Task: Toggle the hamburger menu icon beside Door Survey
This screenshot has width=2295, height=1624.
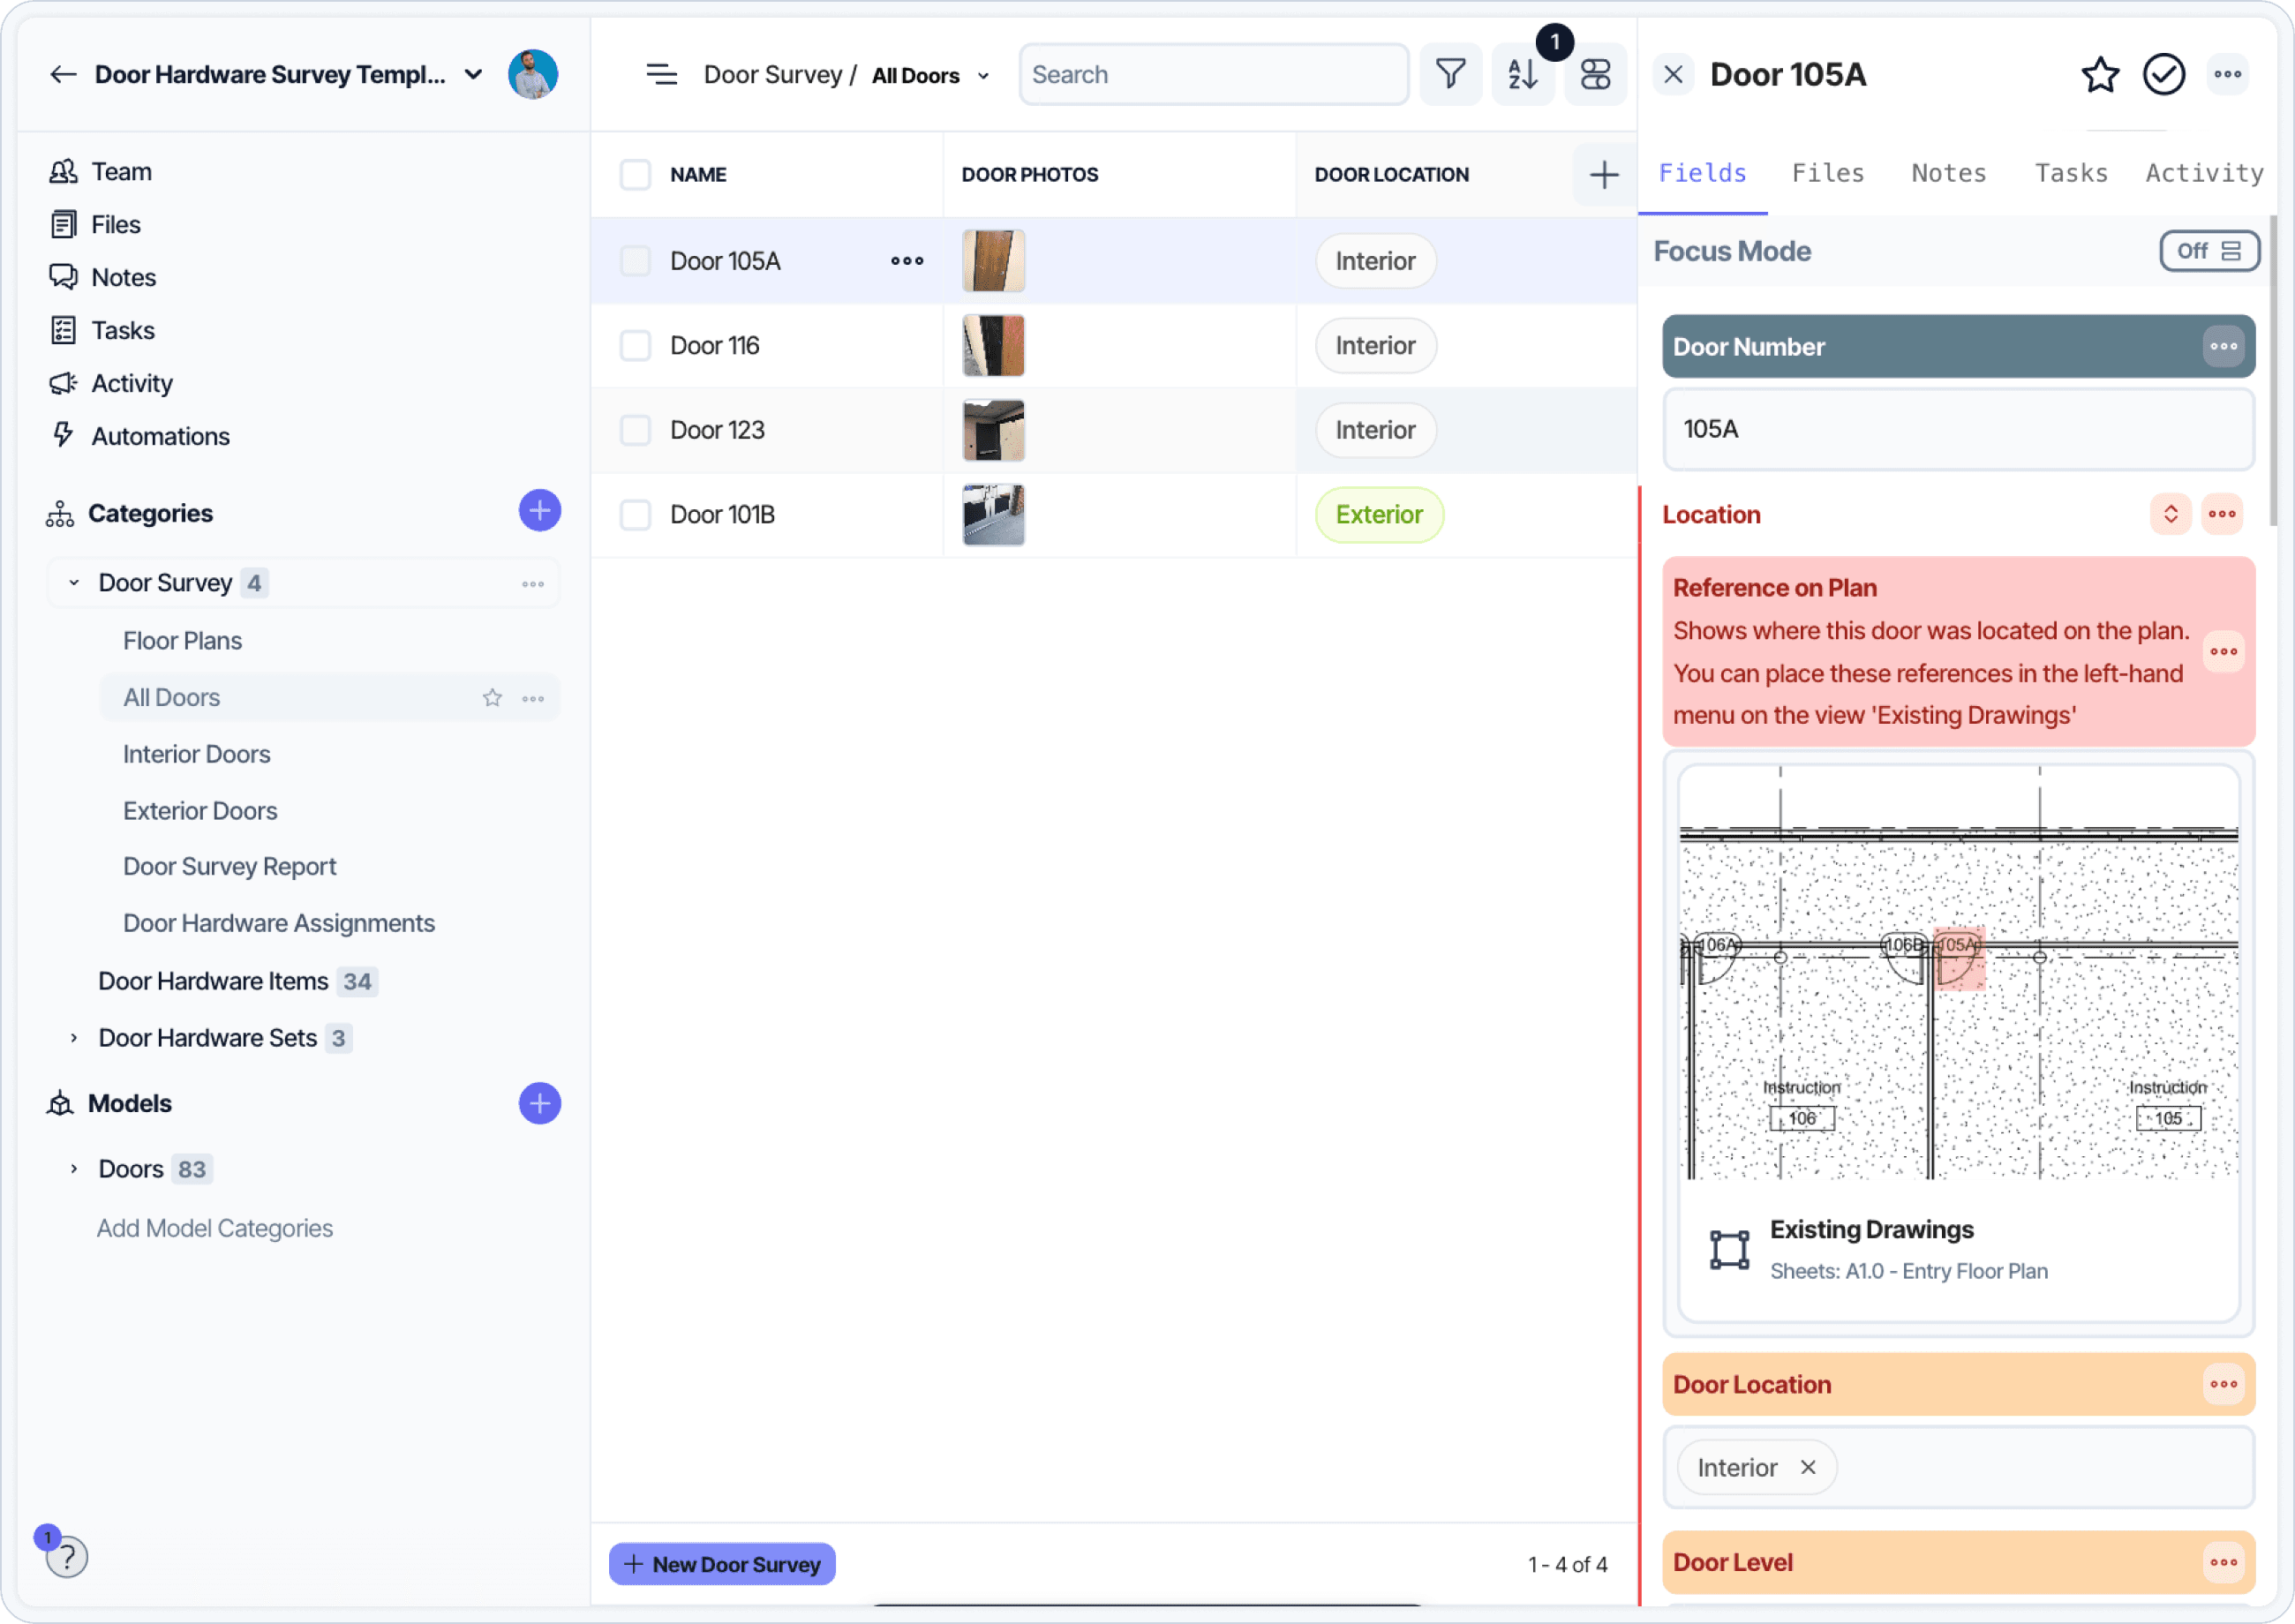Action: pos(661,74)
